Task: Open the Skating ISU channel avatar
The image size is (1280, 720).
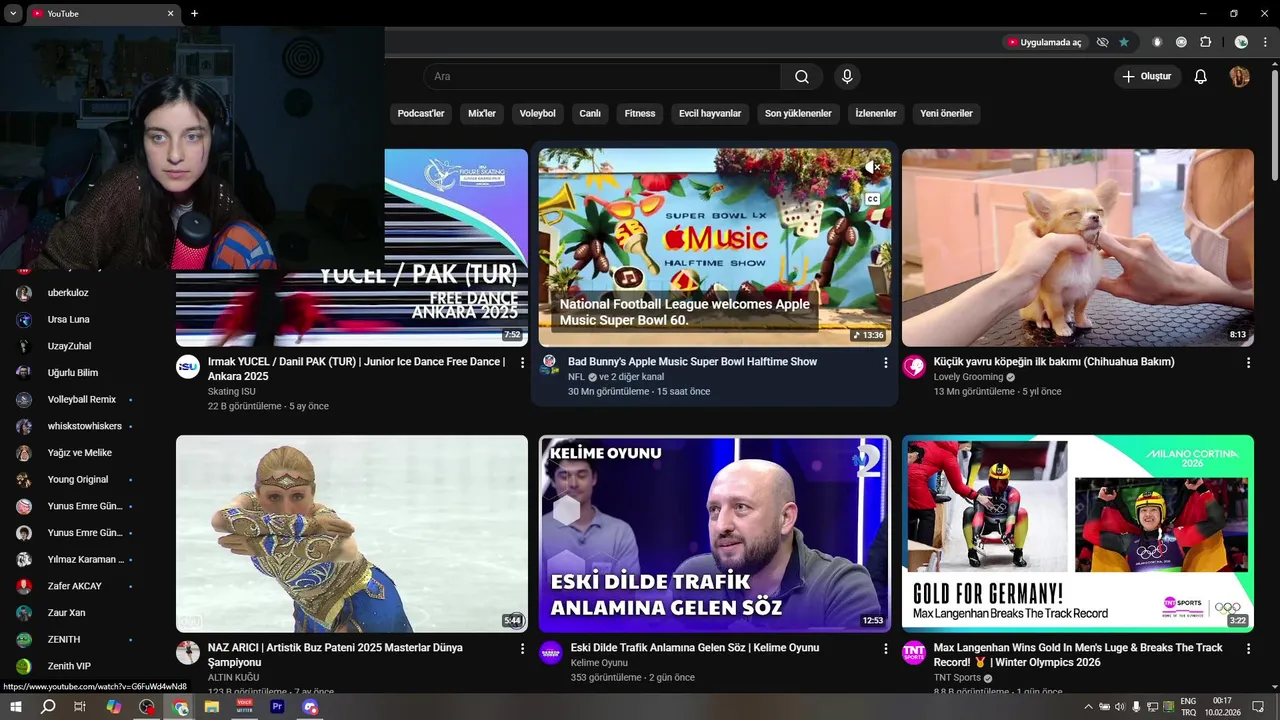Action: (x=188, y=366)
